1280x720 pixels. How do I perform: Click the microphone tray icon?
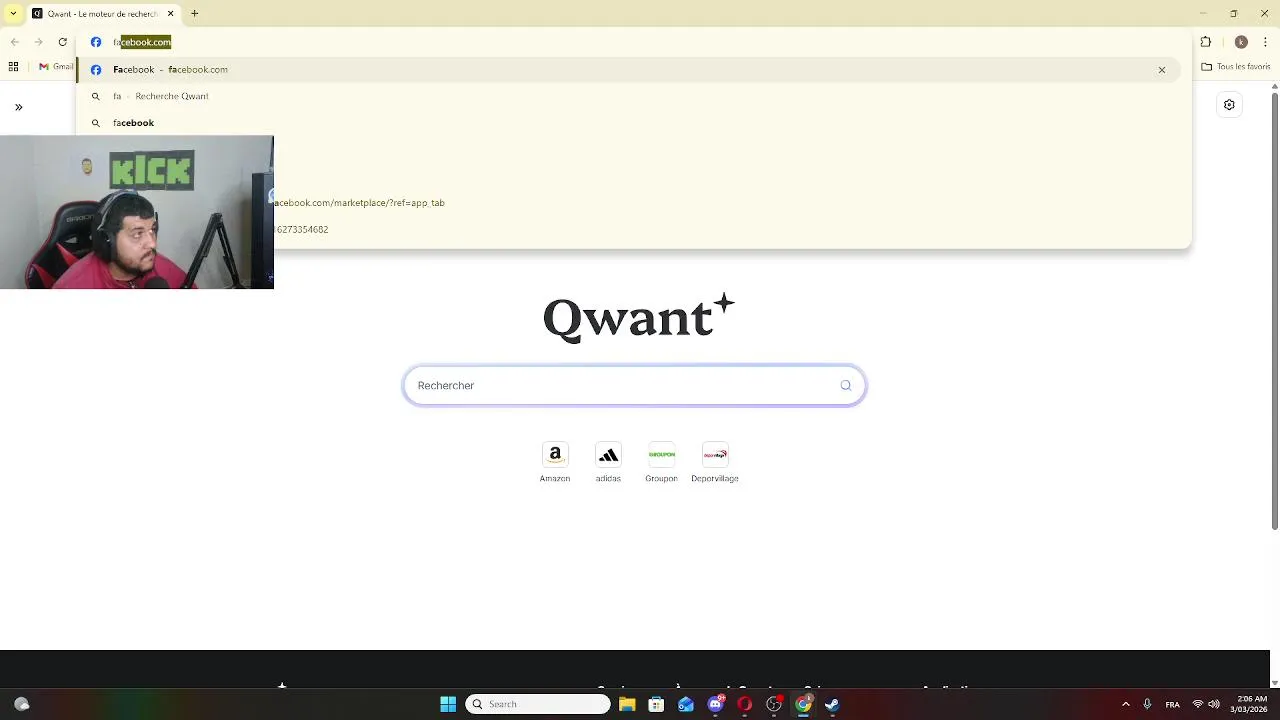point(1147,704)
